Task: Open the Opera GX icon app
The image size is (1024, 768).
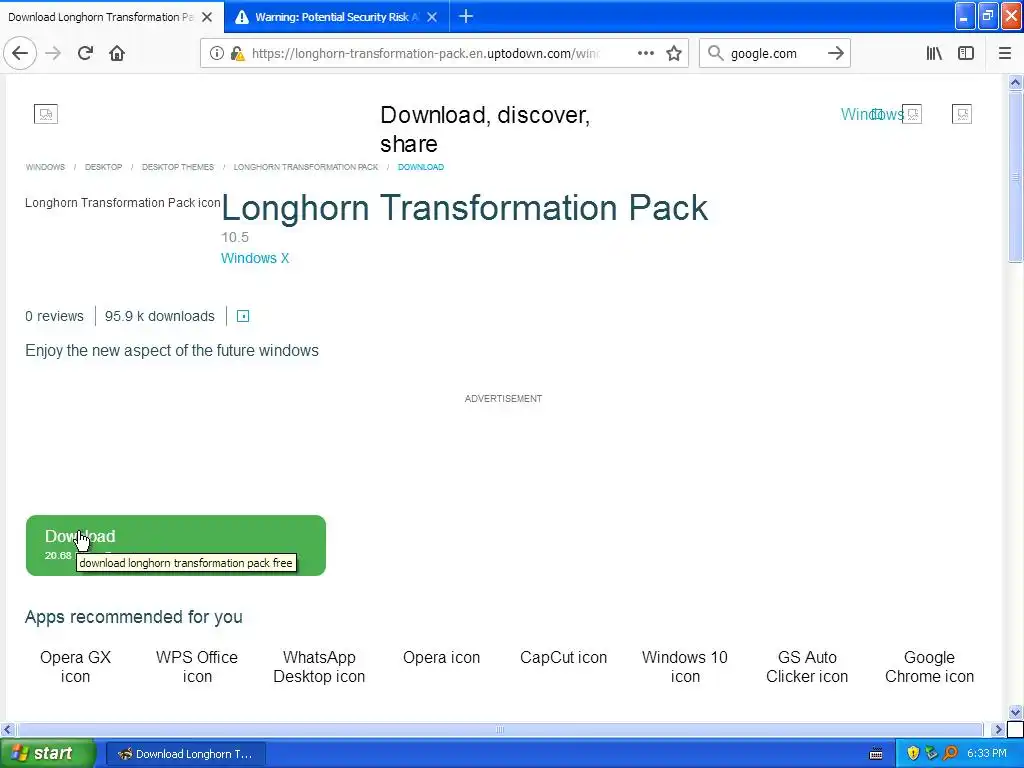Action: tap(75, 667)
